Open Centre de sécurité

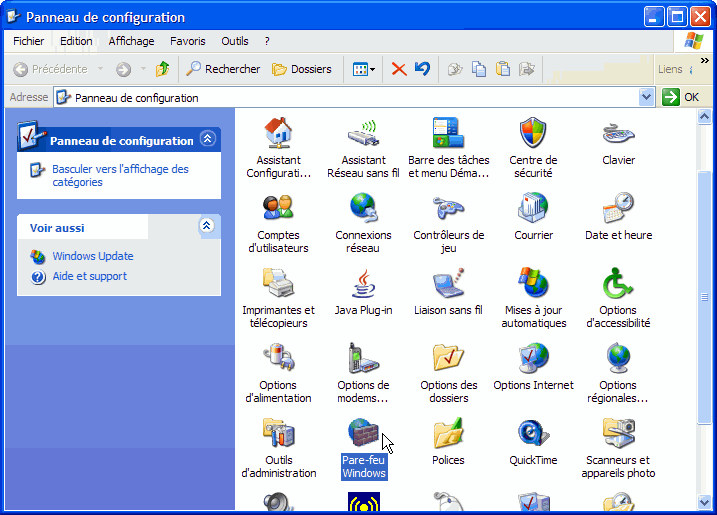pyautogui.click(x=533, y=148)
